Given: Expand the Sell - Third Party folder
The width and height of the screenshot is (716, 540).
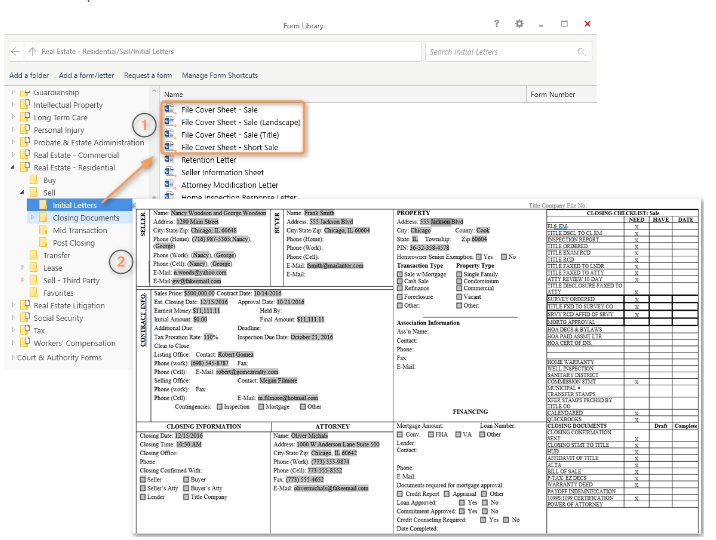Looking at the screenshot, I should (x=22, y=280).
